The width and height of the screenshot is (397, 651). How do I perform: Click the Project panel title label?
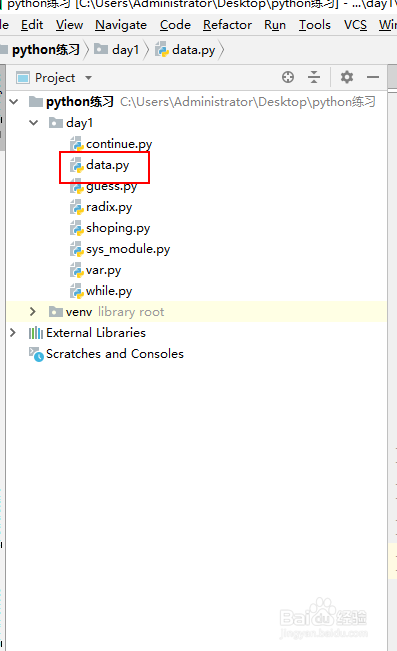(55, 78)
